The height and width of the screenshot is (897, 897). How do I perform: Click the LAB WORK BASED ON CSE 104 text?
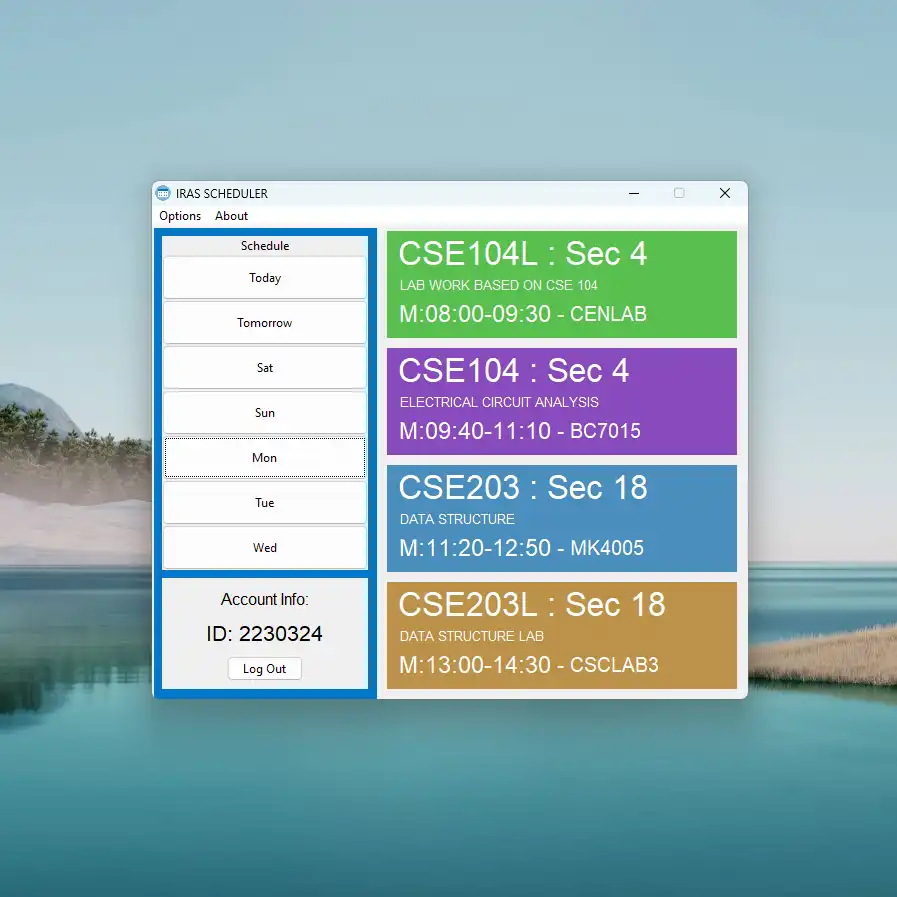click(x=498, y=285)
